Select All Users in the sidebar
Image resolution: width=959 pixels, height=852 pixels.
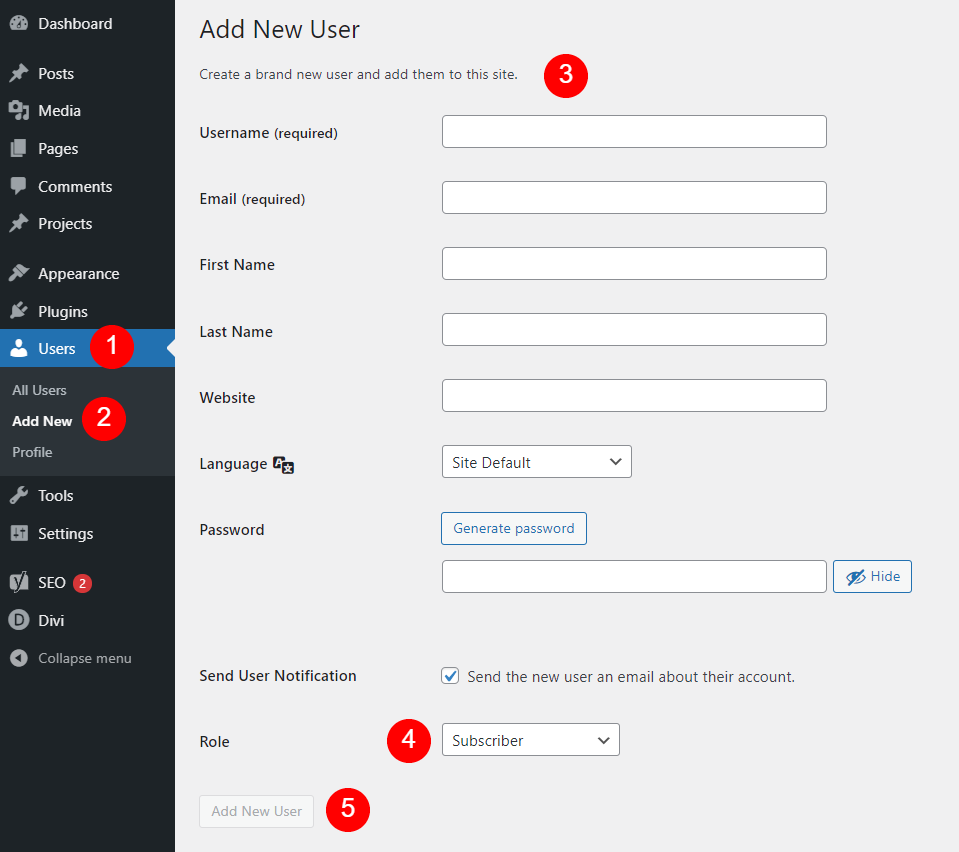[x=38, y=390]
